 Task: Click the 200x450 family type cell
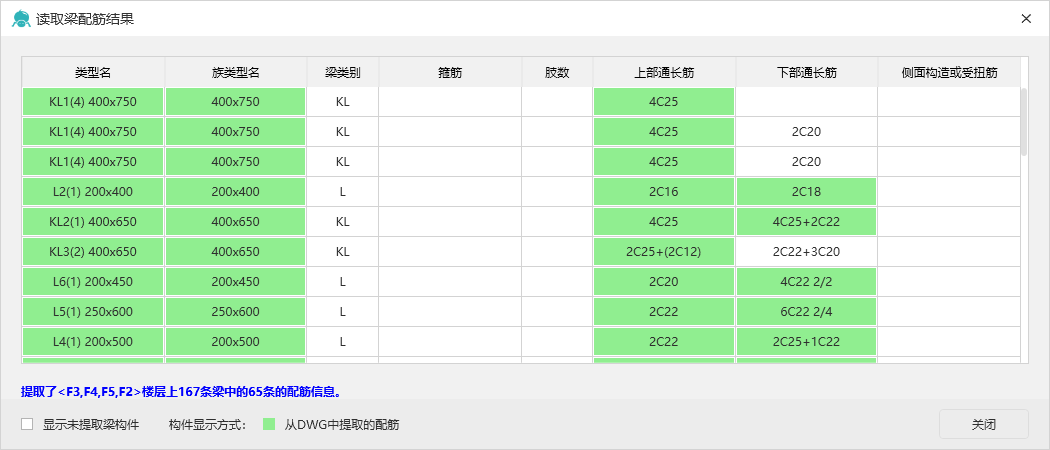click(x=236, y=282)
